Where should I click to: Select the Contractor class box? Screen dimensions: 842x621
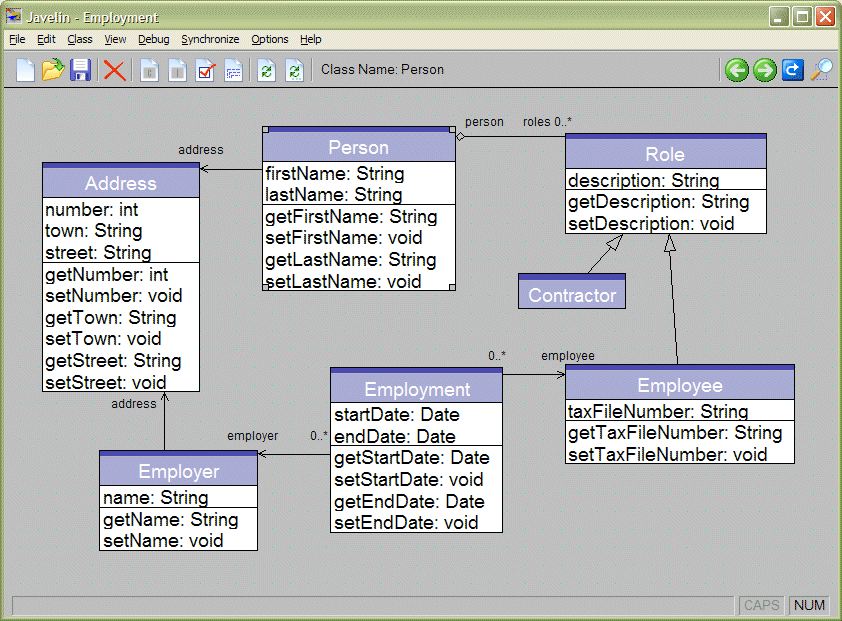click(572, 295)
